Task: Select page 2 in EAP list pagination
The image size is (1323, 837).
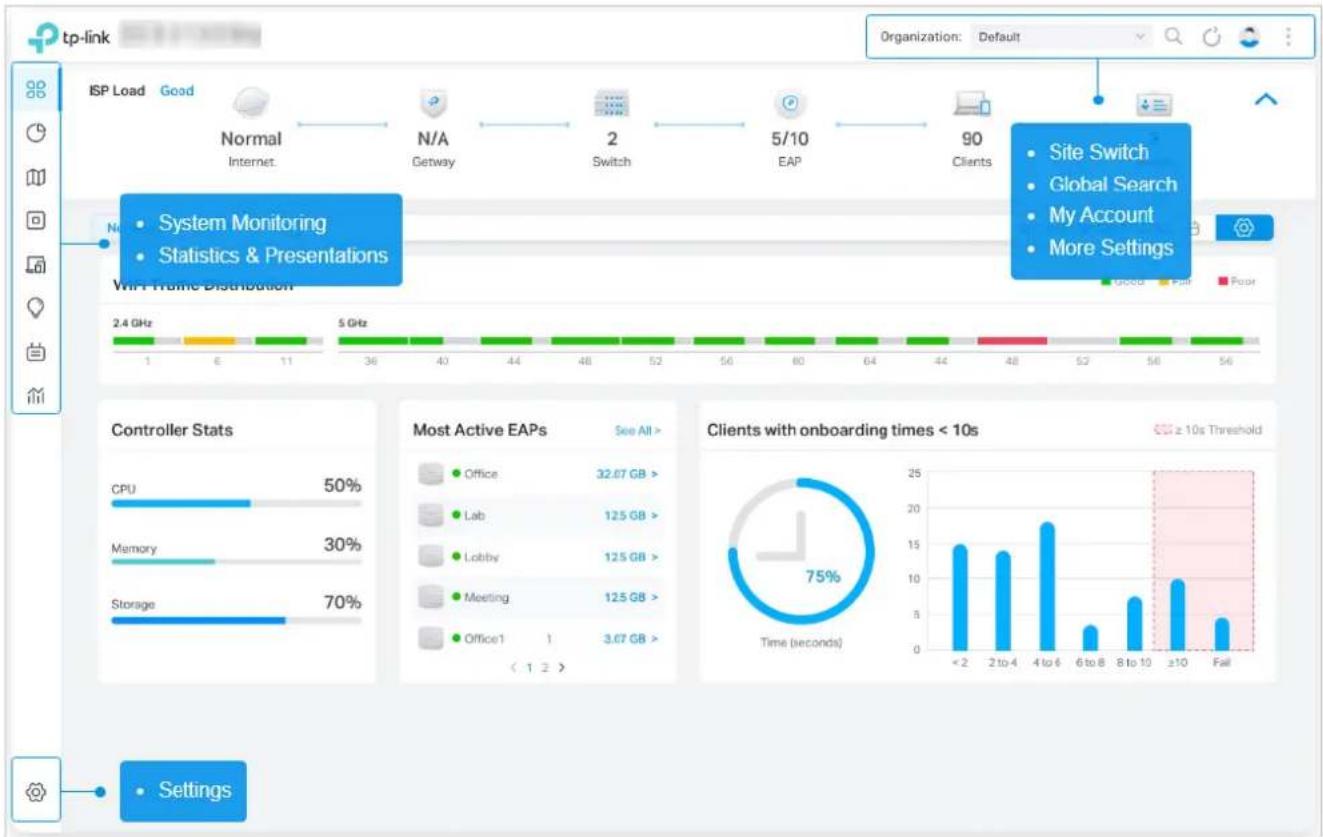Action: point(545,667)
